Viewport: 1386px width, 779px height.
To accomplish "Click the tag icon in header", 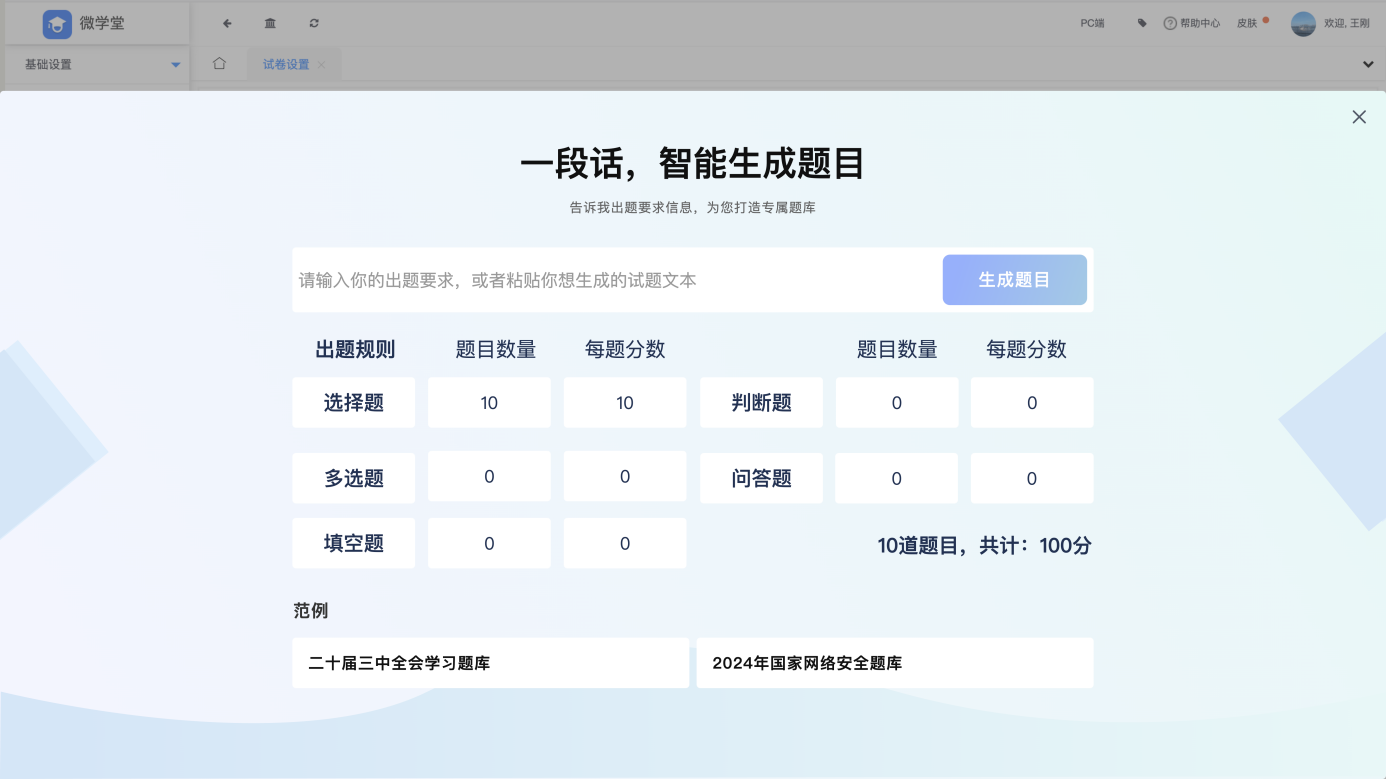I will click(1142, 23).
